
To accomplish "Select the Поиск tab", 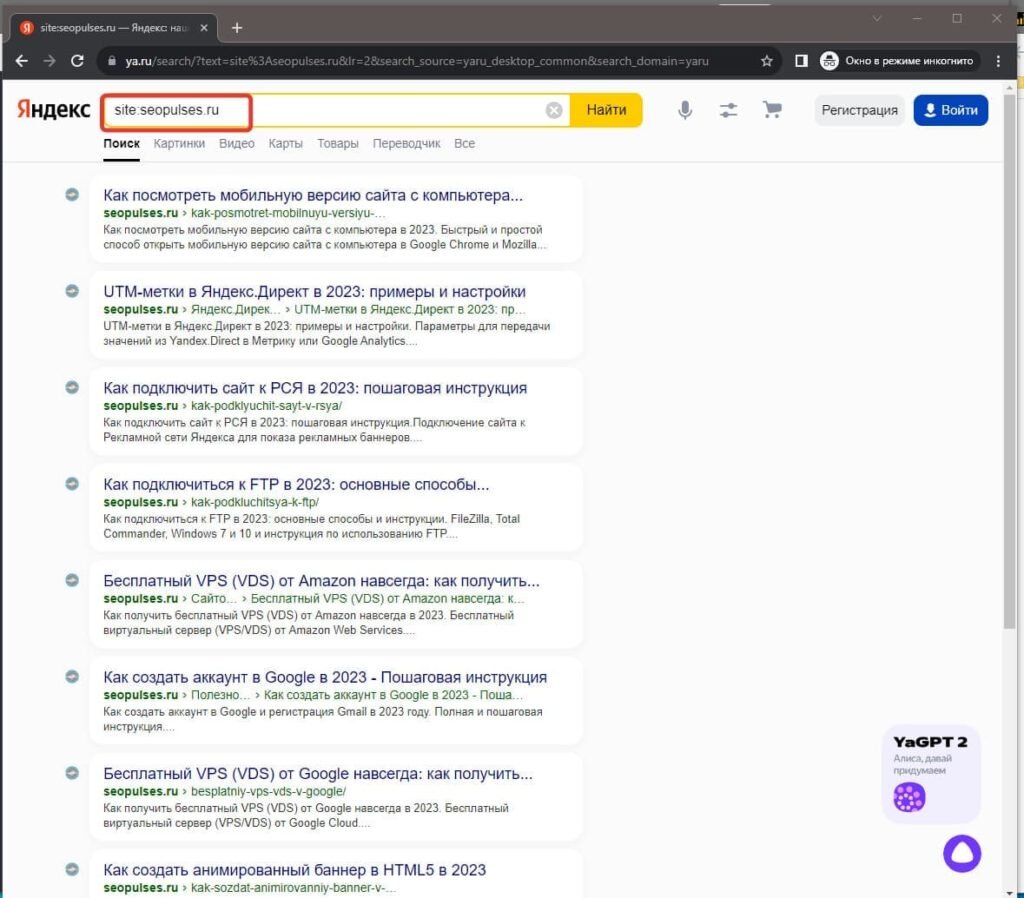I will pos(121,143).
